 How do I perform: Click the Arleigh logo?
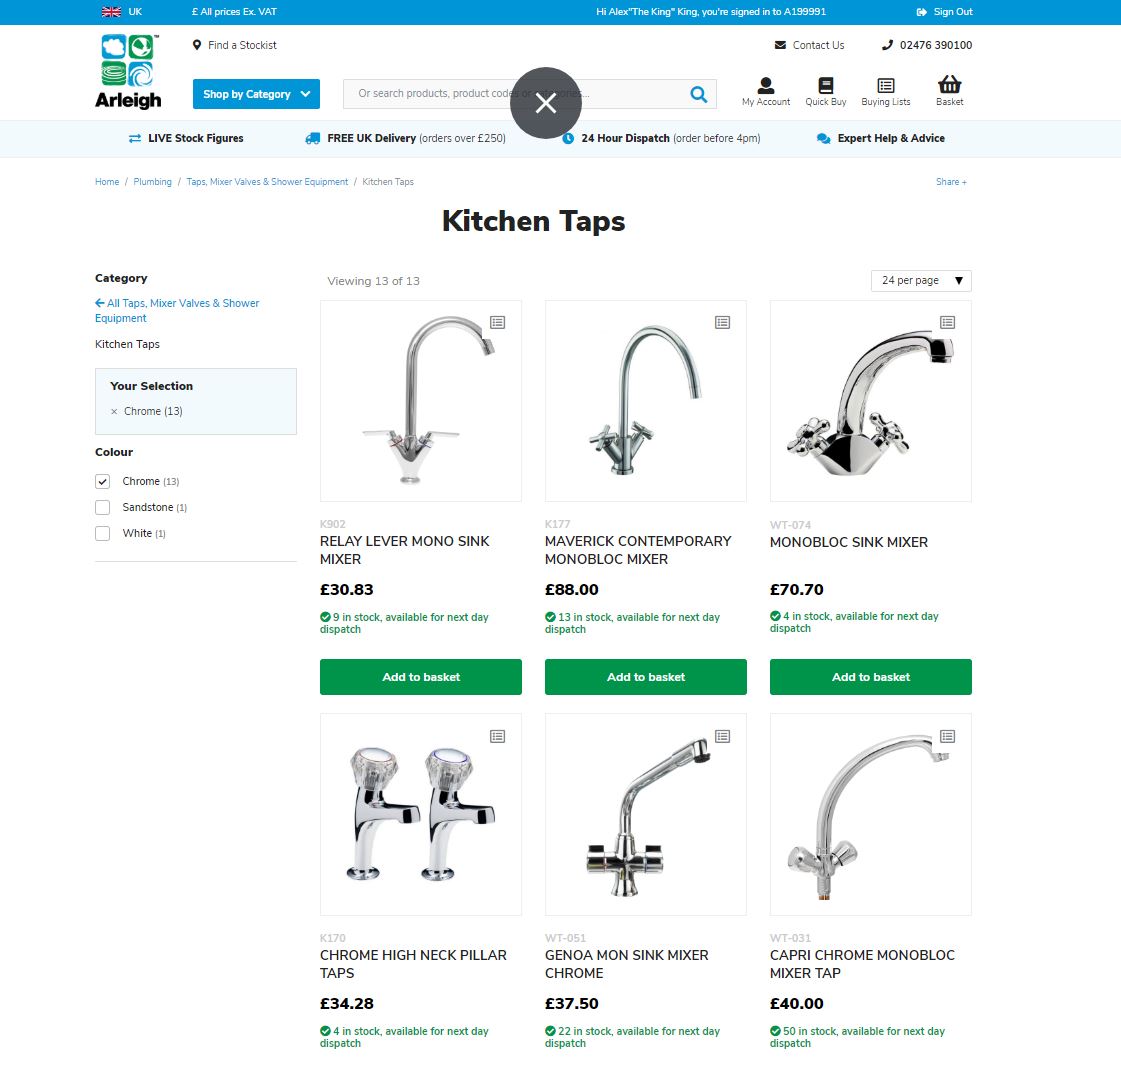129,71
